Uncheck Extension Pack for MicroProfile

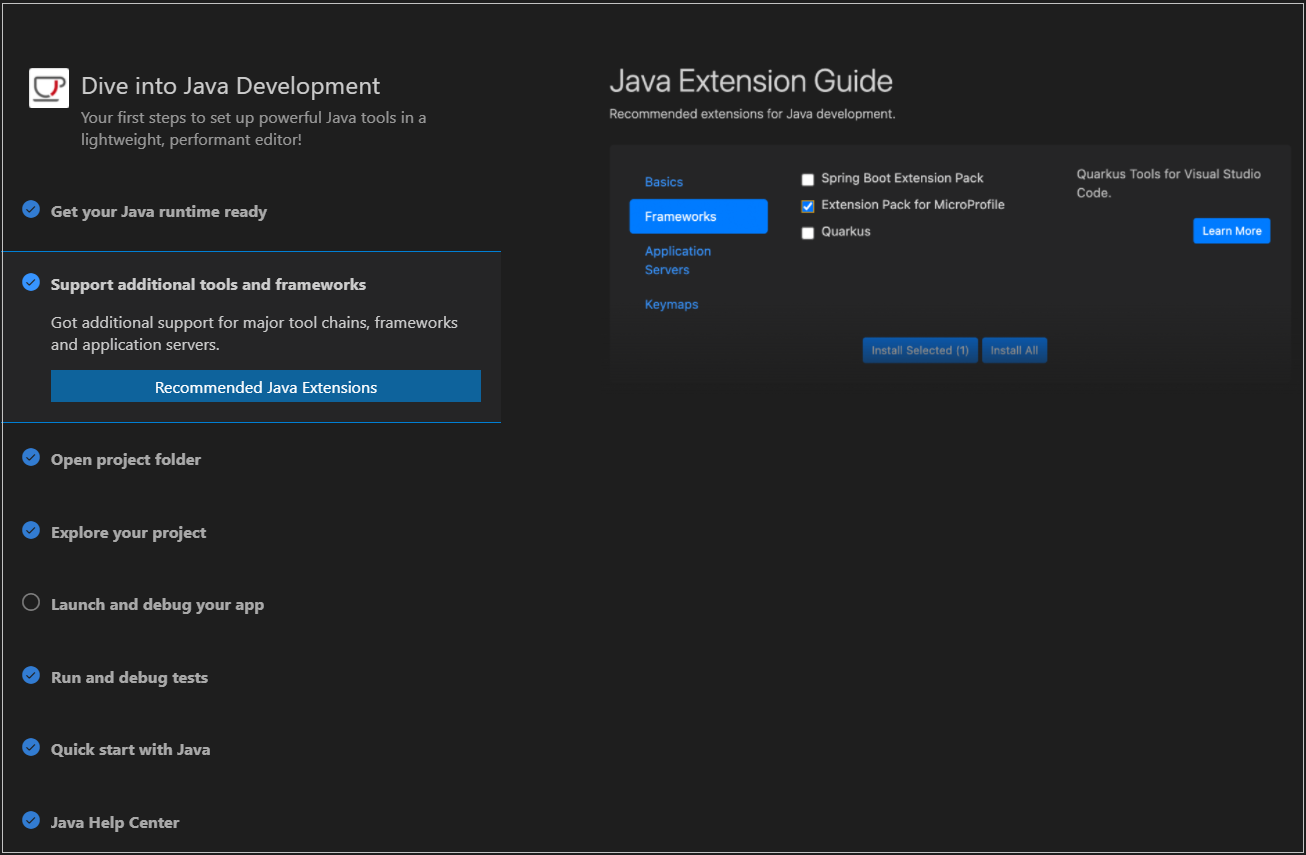pos(808,205)
